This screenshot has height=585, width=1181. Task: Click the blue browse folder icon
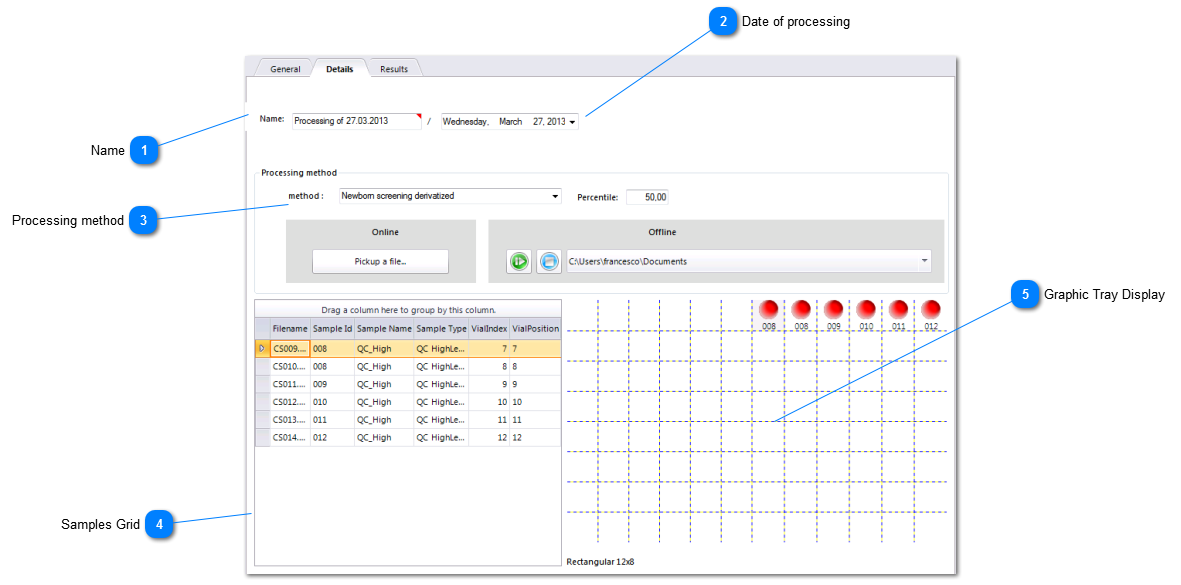click(549, 261)
